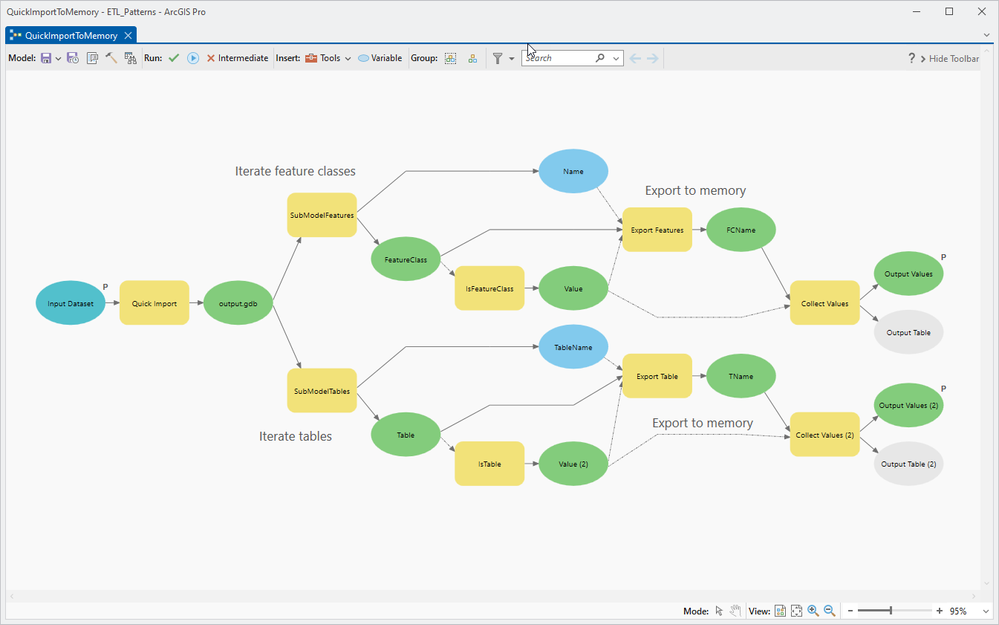999x625 pixels.
Task: Open the 95% zoom level dropdown
Action: (986, 612)
